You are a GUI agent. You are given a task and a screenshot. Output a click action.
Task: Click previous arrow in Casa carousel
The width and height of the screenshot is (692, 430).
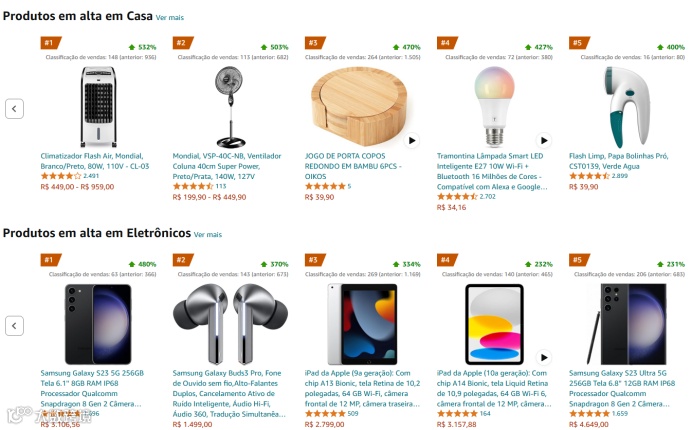click(x=14, y=109)
